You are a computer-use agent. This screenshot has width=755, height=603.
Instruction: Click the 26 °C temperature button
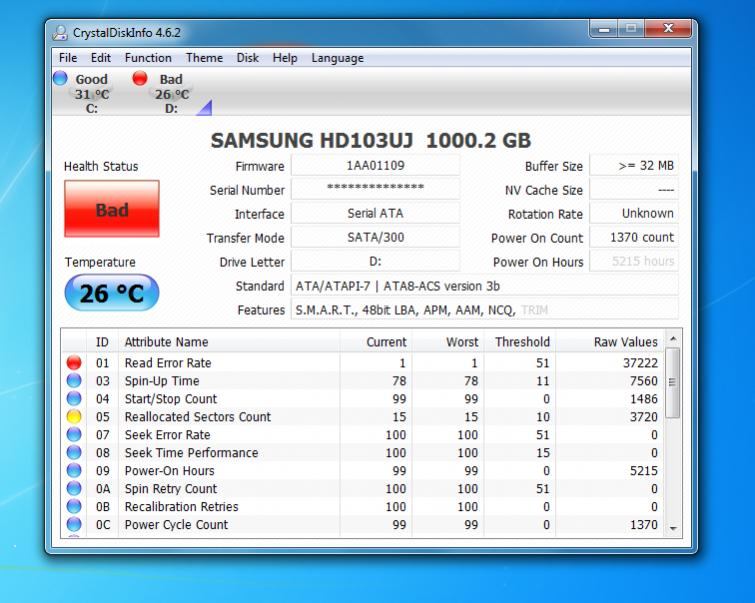(x=112, y=293)
